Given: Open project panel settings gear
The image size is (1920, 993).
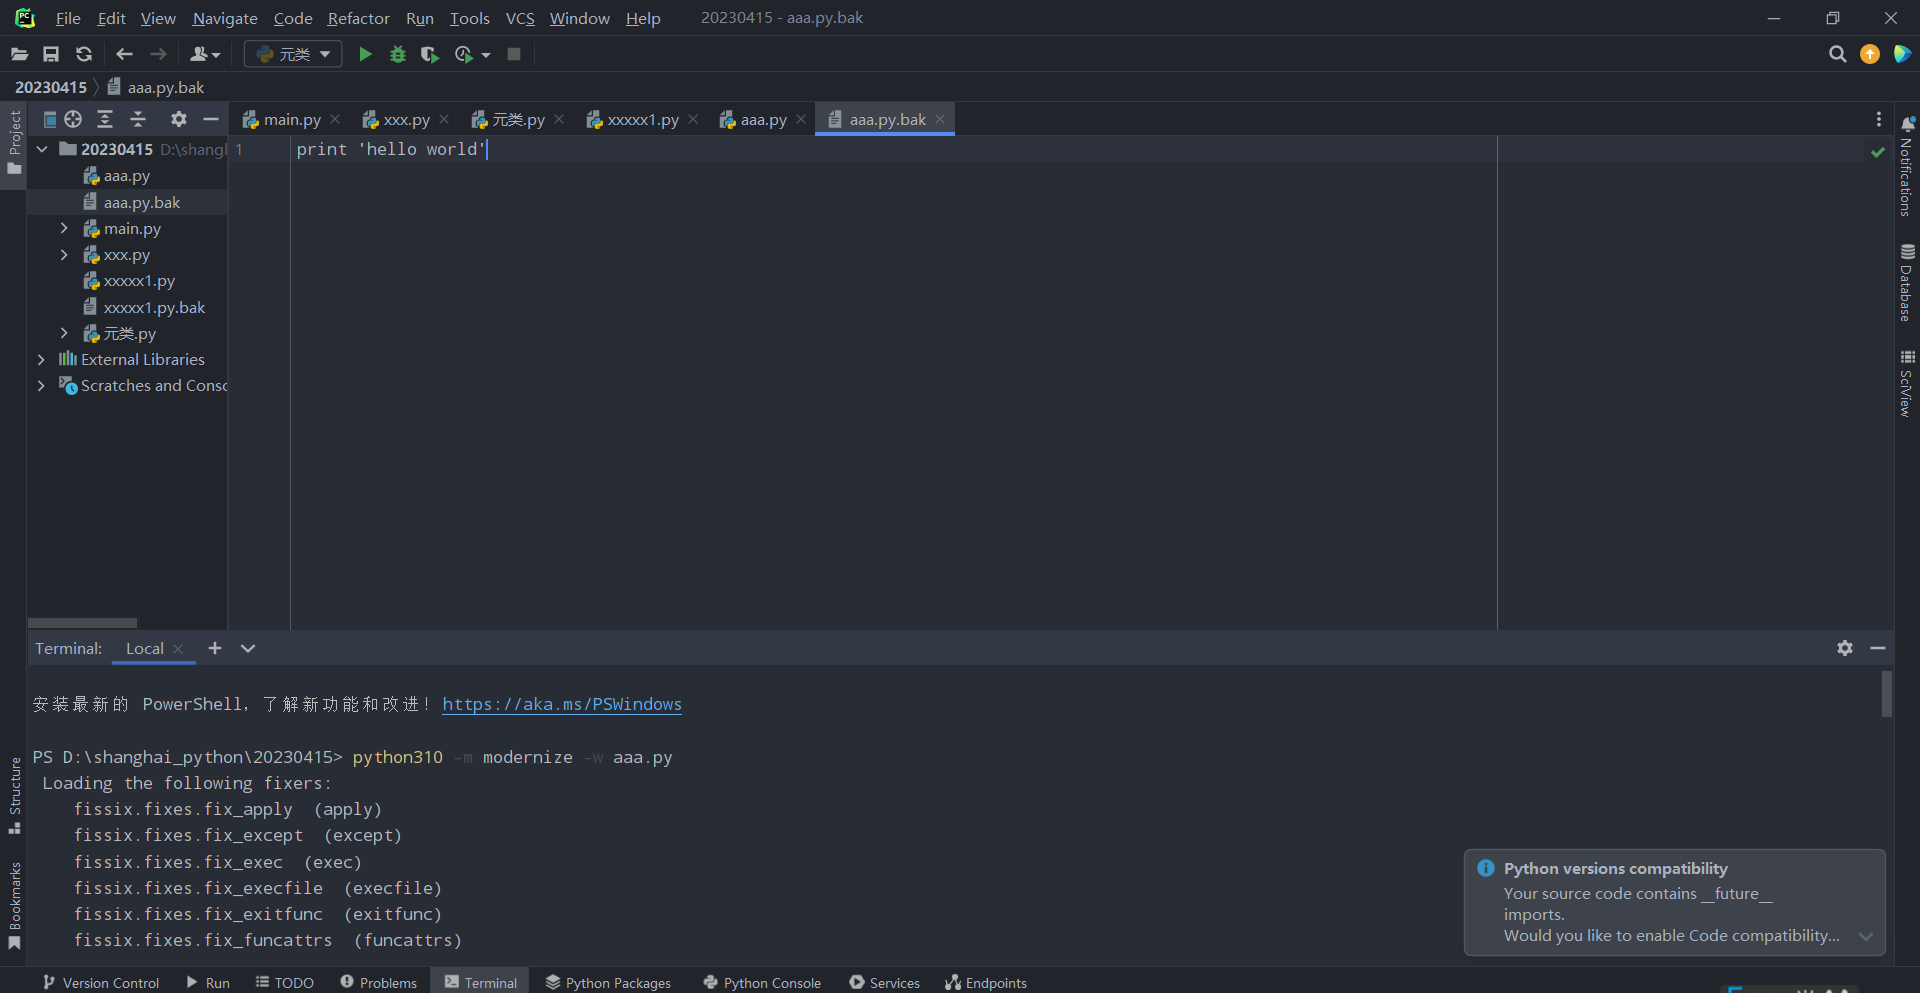Looking at the screenshot, I should point(179,120).
